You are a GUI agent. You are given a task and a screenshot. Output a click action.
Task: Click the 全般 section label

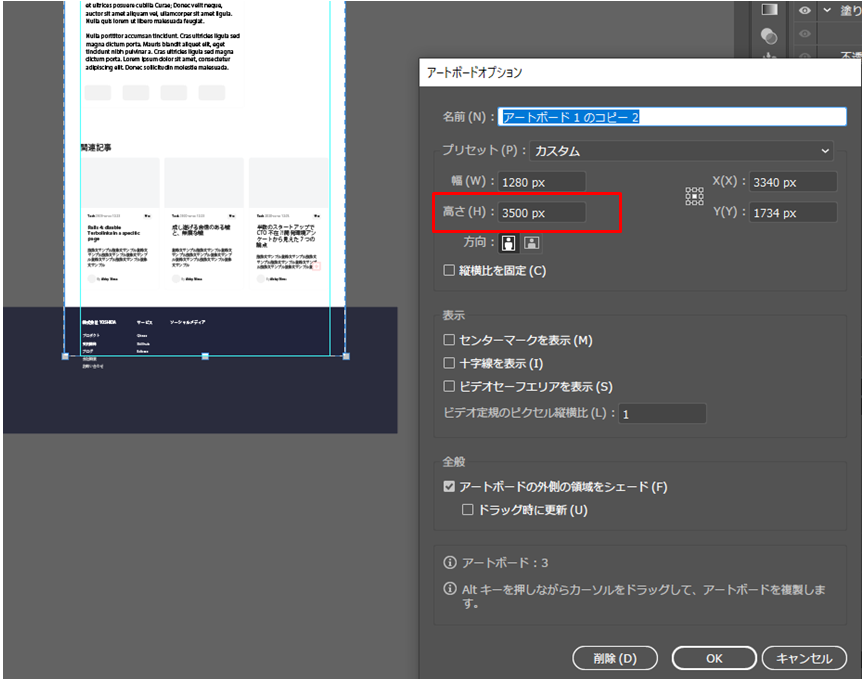click(x=454, y=462)
